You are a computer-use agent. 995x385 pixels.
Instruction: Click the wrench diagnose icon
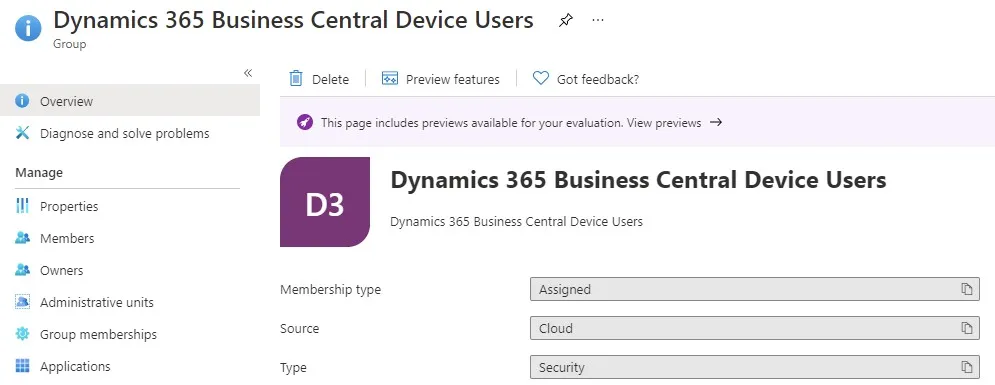coord(22,133)
